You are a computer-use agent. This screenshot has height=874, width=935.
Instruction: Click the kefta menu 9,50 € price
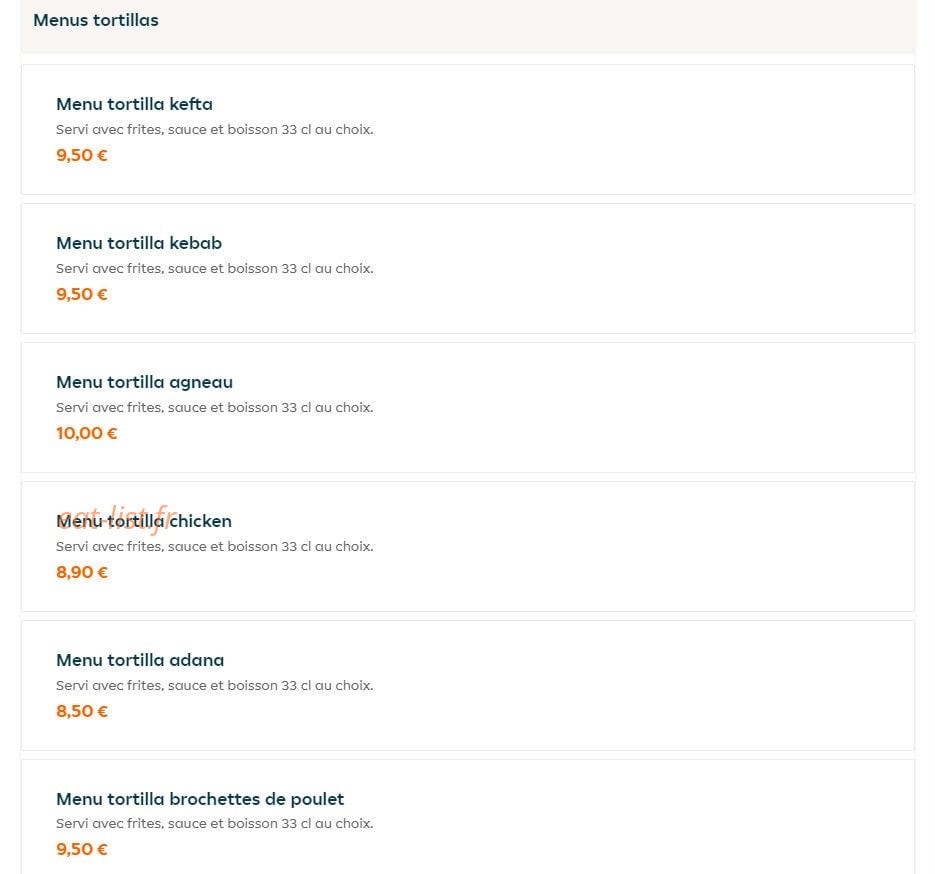82,155
